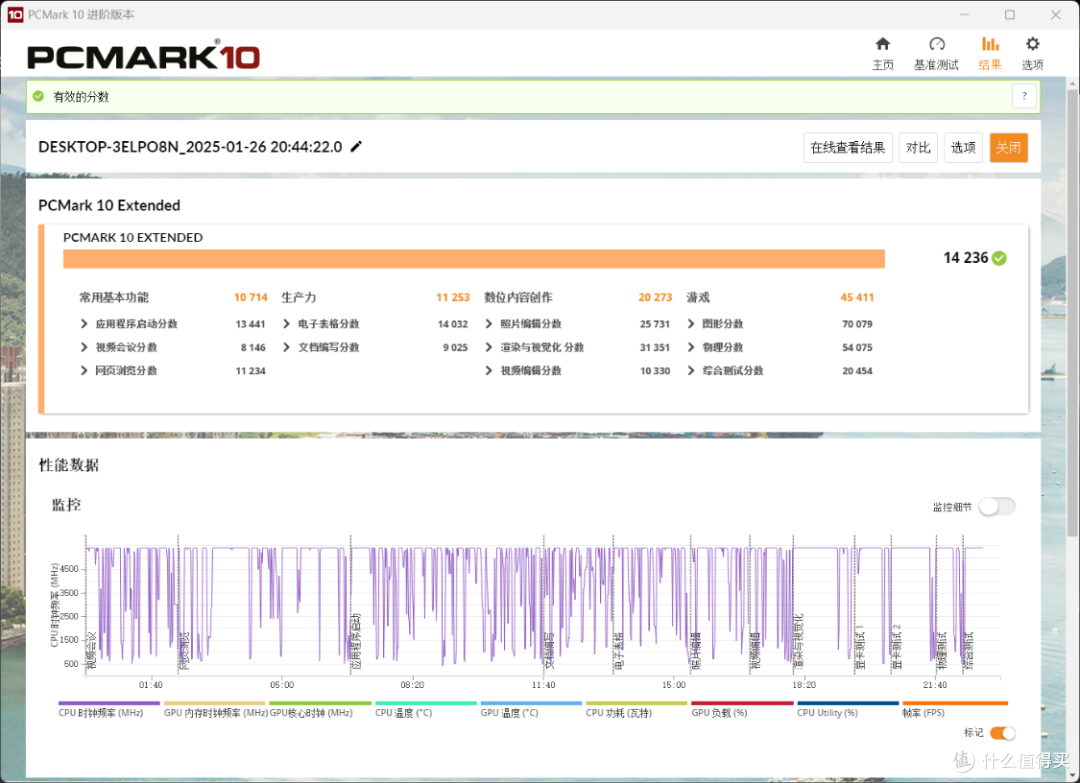Expand 文档编写分数 row
The width and height of the screenshot is (1080, 783).
point(287,347)
